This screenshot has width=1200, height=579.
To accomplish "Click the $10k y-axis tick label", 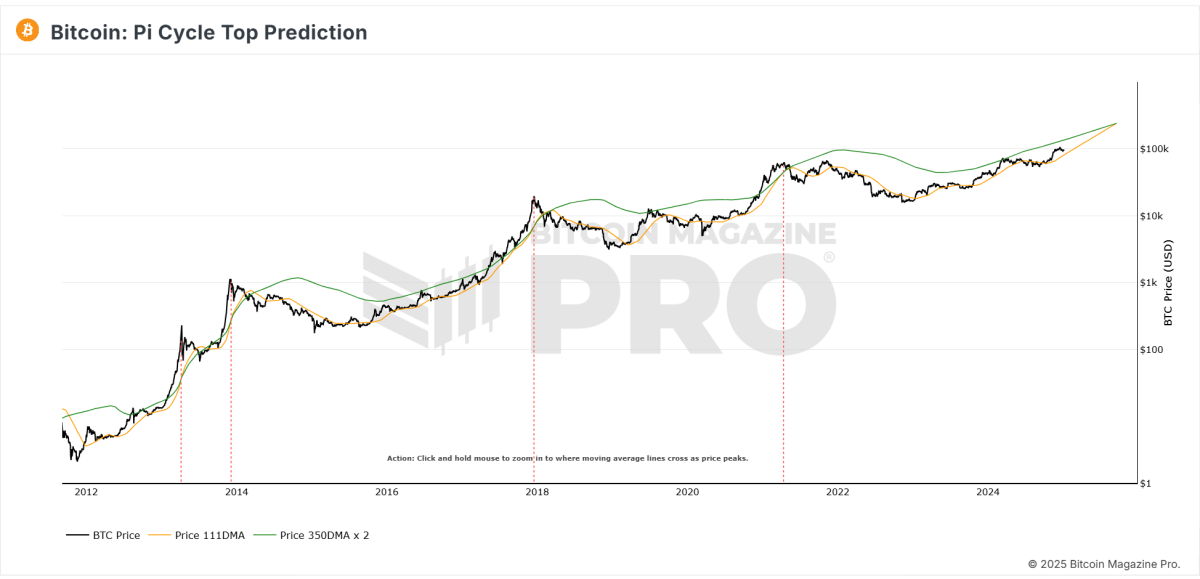I will click(x=1153, y=216).
